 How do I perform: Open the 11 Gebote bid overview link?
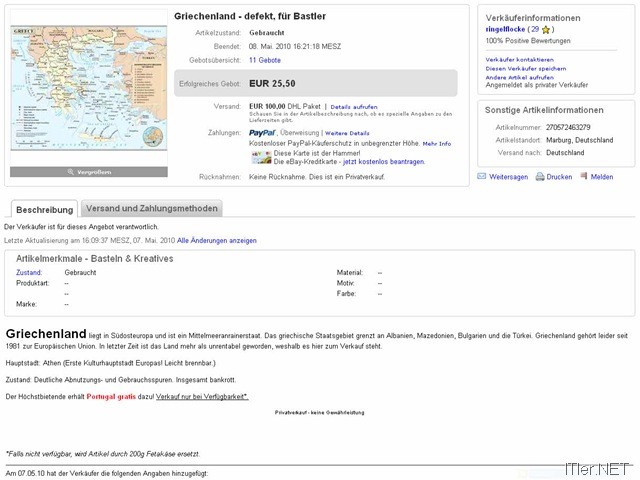coord(265,60)
